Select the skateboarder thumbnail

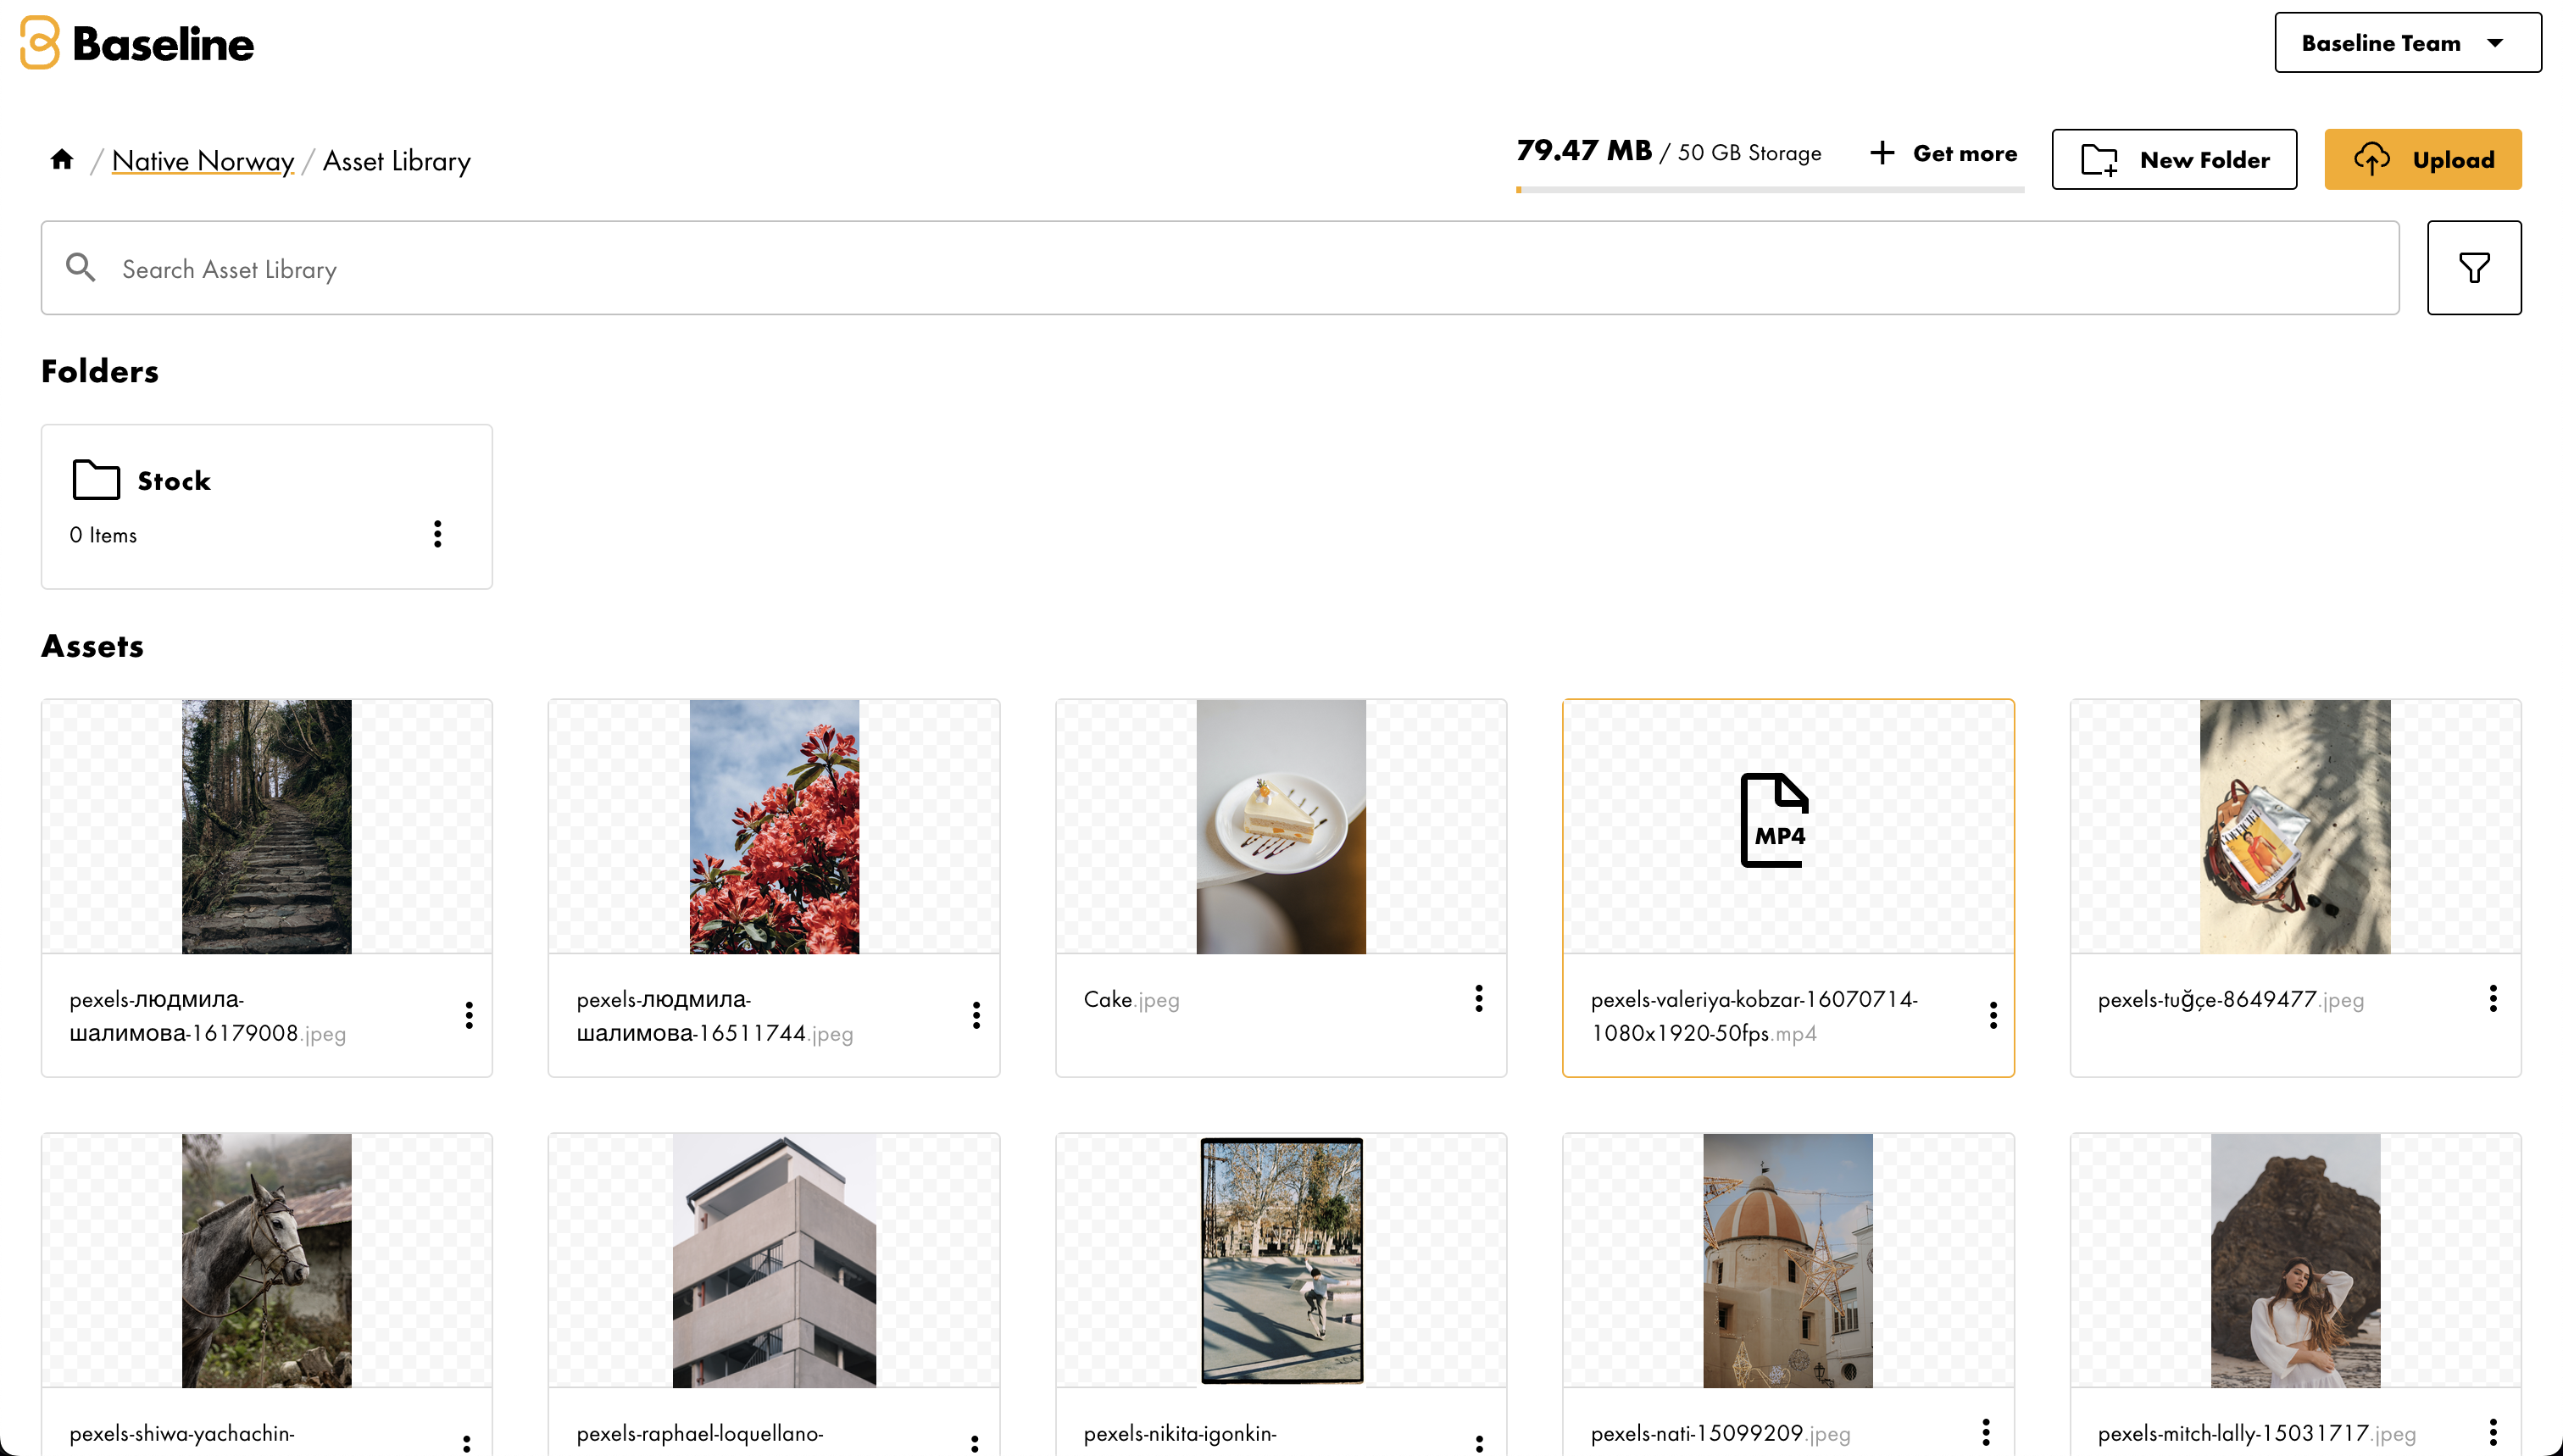tap(1281, 1260)
